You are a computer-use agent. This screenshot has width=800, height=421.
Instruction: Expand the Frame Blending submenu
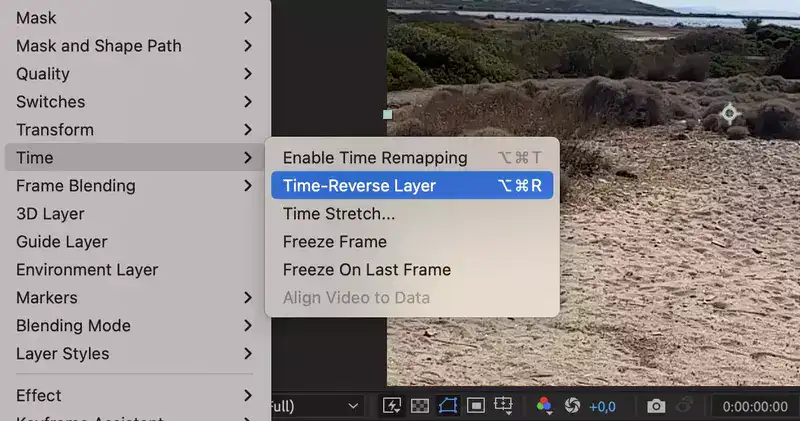tap(135, 186)
